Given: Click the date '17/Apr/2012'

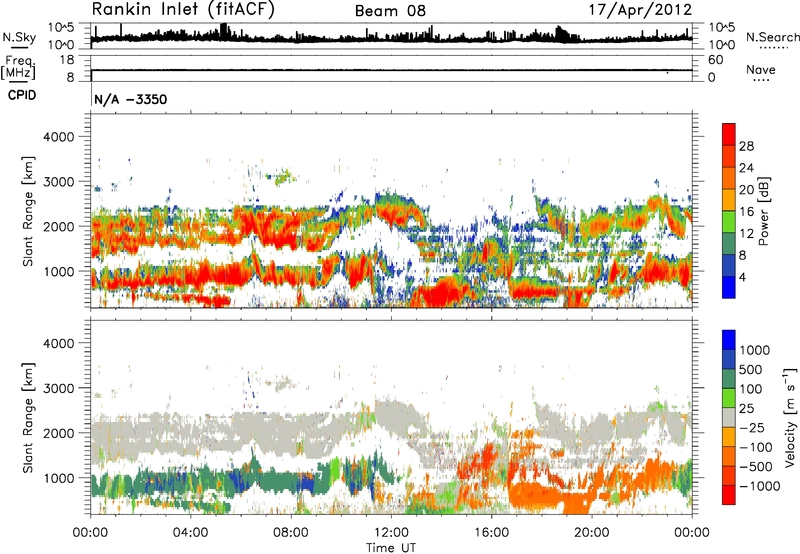Looking at the screenshot, I should pyautogui.click(x=641, y=10).
